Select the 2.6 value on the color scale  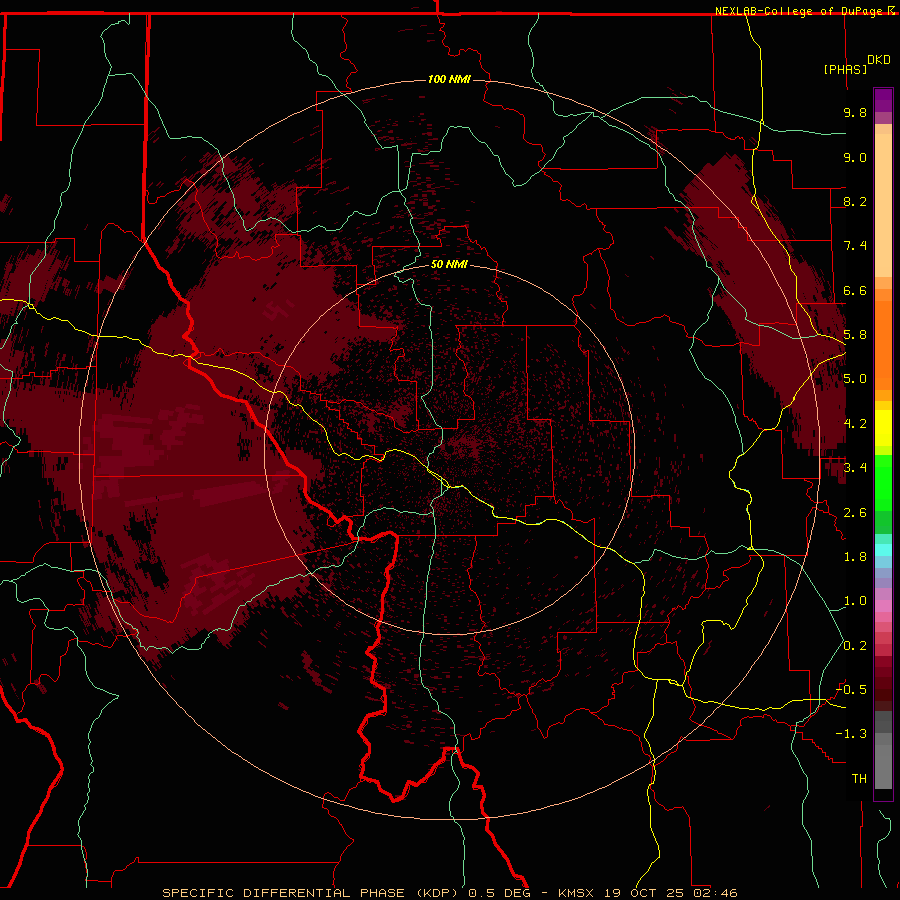click(x=855, y=513)
